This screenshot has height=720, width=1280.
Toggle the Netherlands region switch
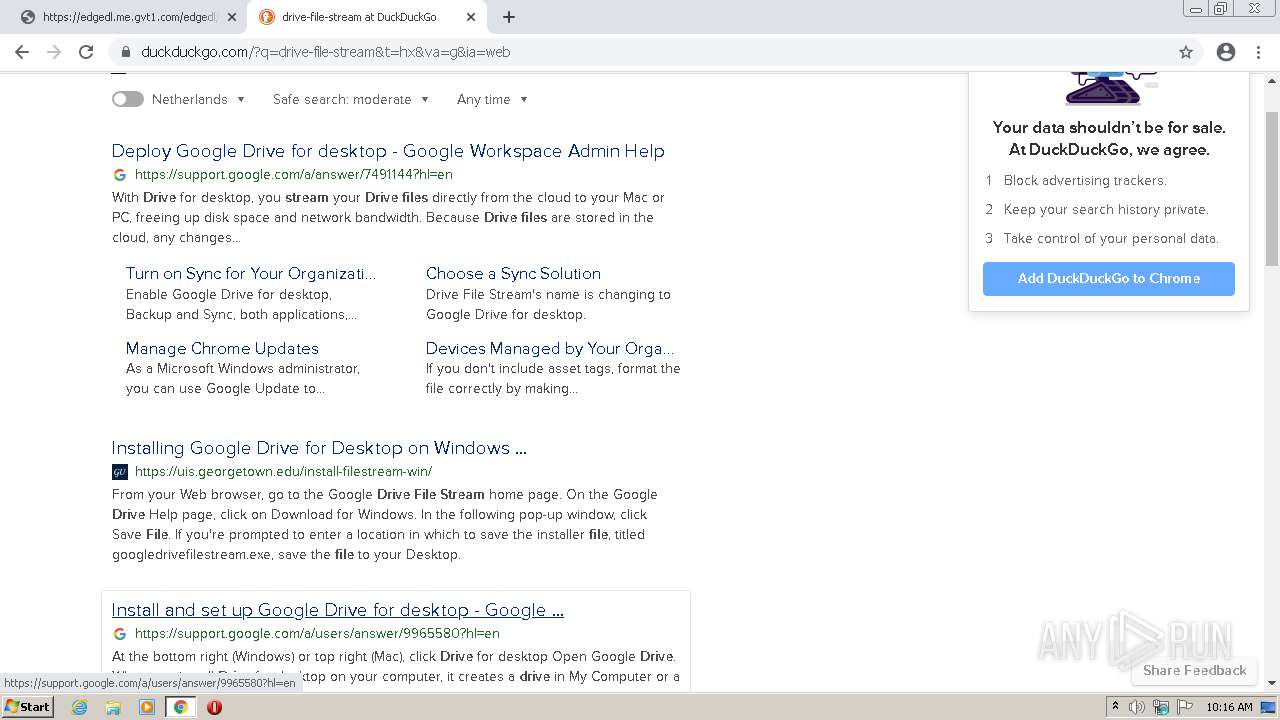[127, 99]
